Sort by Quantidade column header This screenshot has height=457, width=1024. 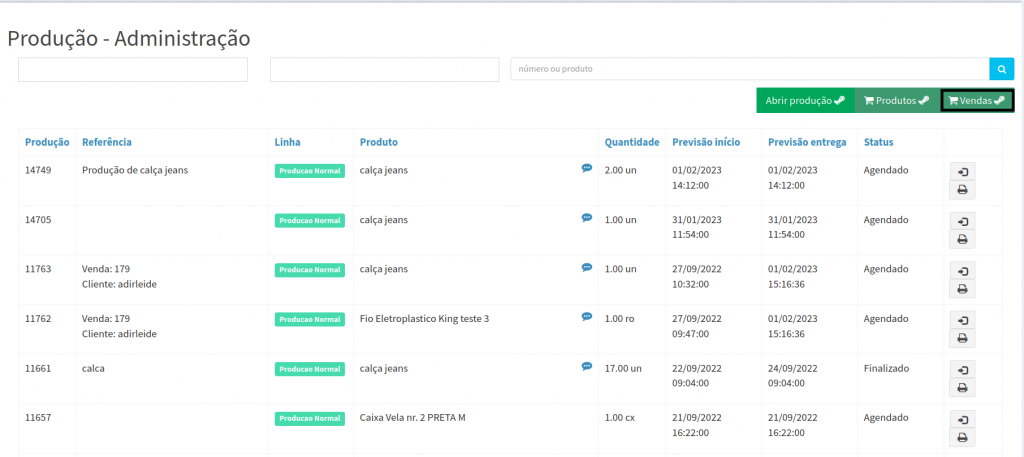pos(631,142)
